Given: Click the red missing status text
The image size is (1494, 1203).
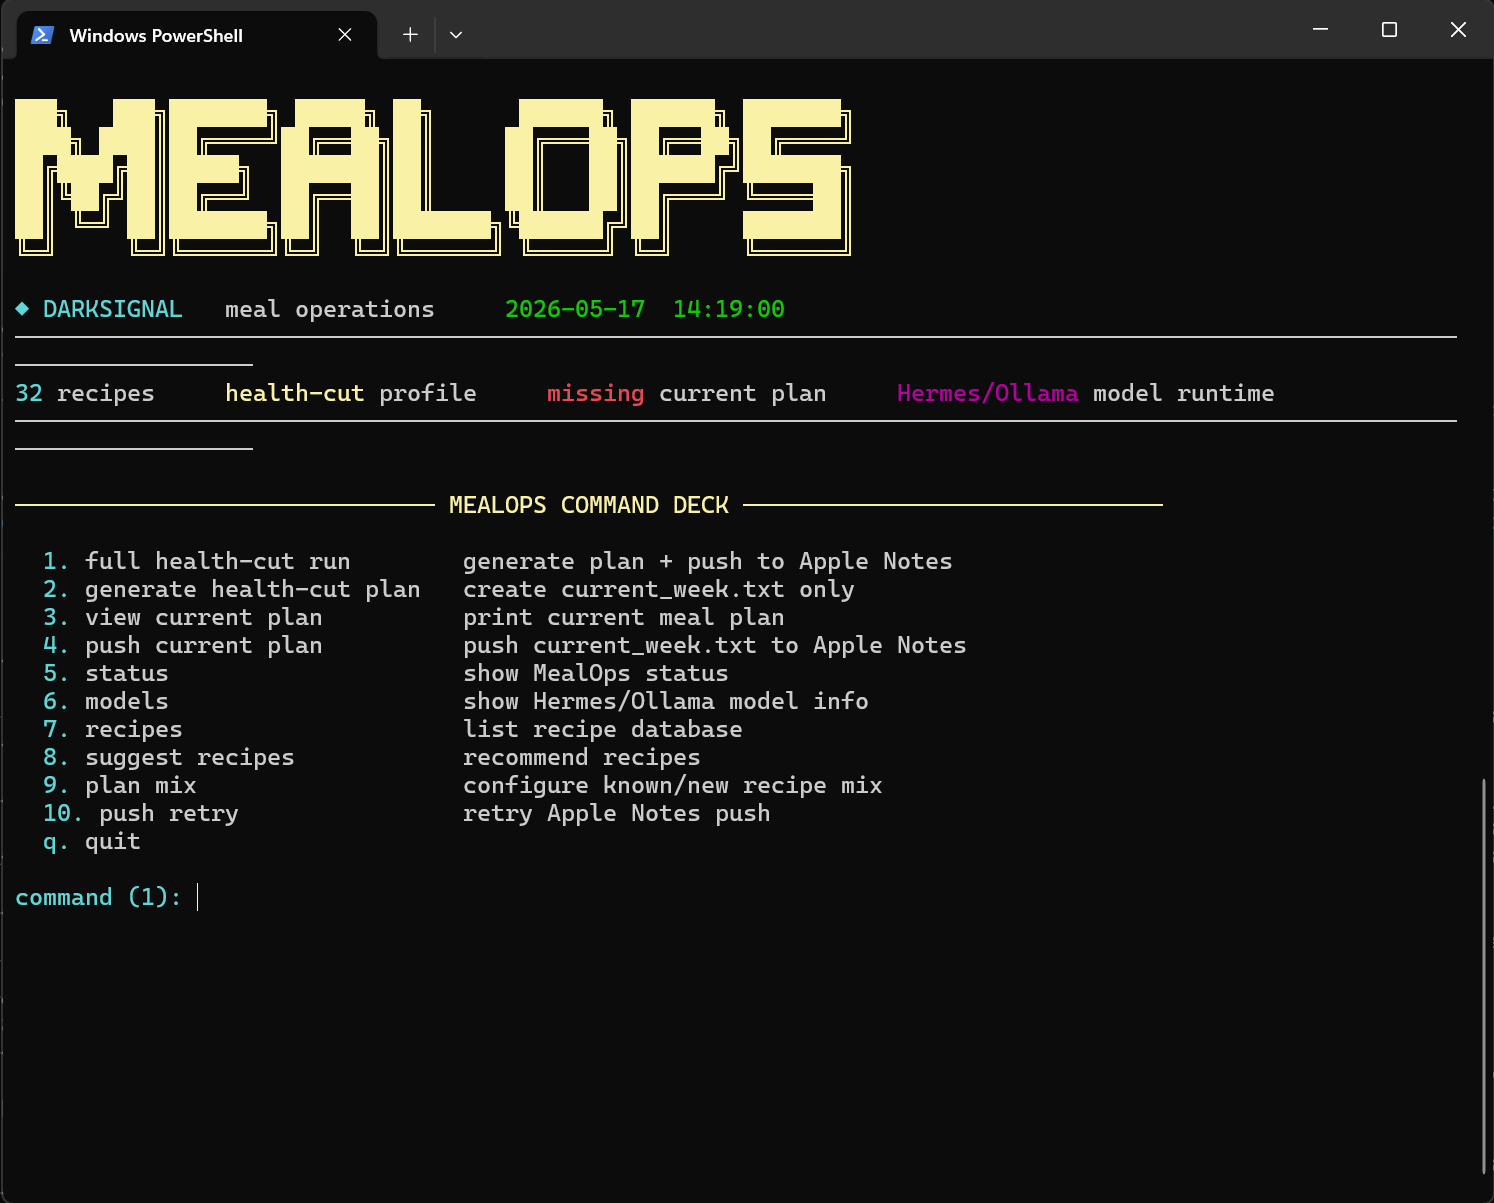Looking at the screenshot, I should pos(595,393).
